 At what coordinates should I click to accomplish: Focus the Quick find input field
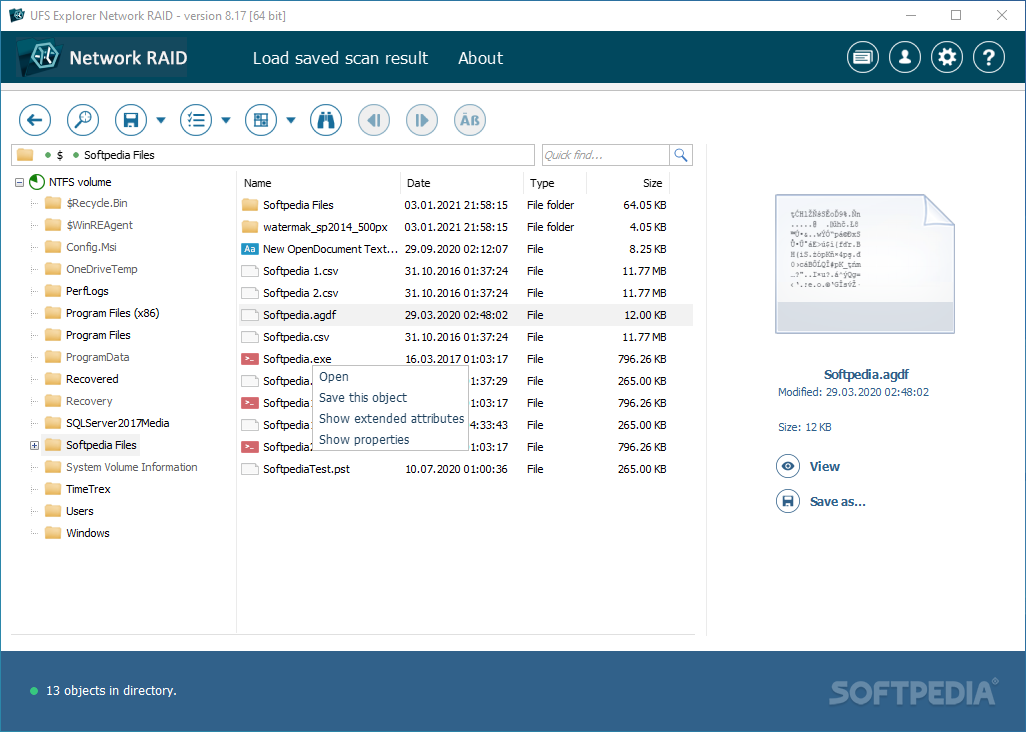click(x=606, y=155)
